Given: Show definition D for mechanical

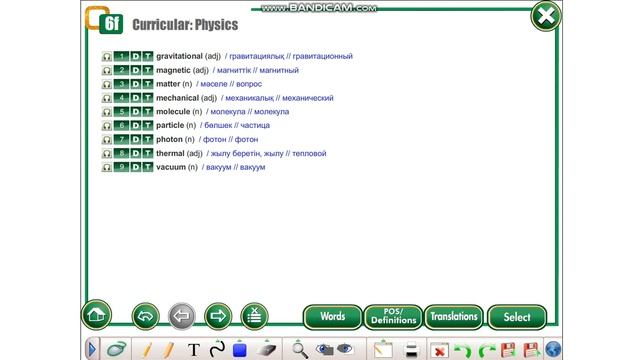Looking at the screenshot, I should point(136,98).
